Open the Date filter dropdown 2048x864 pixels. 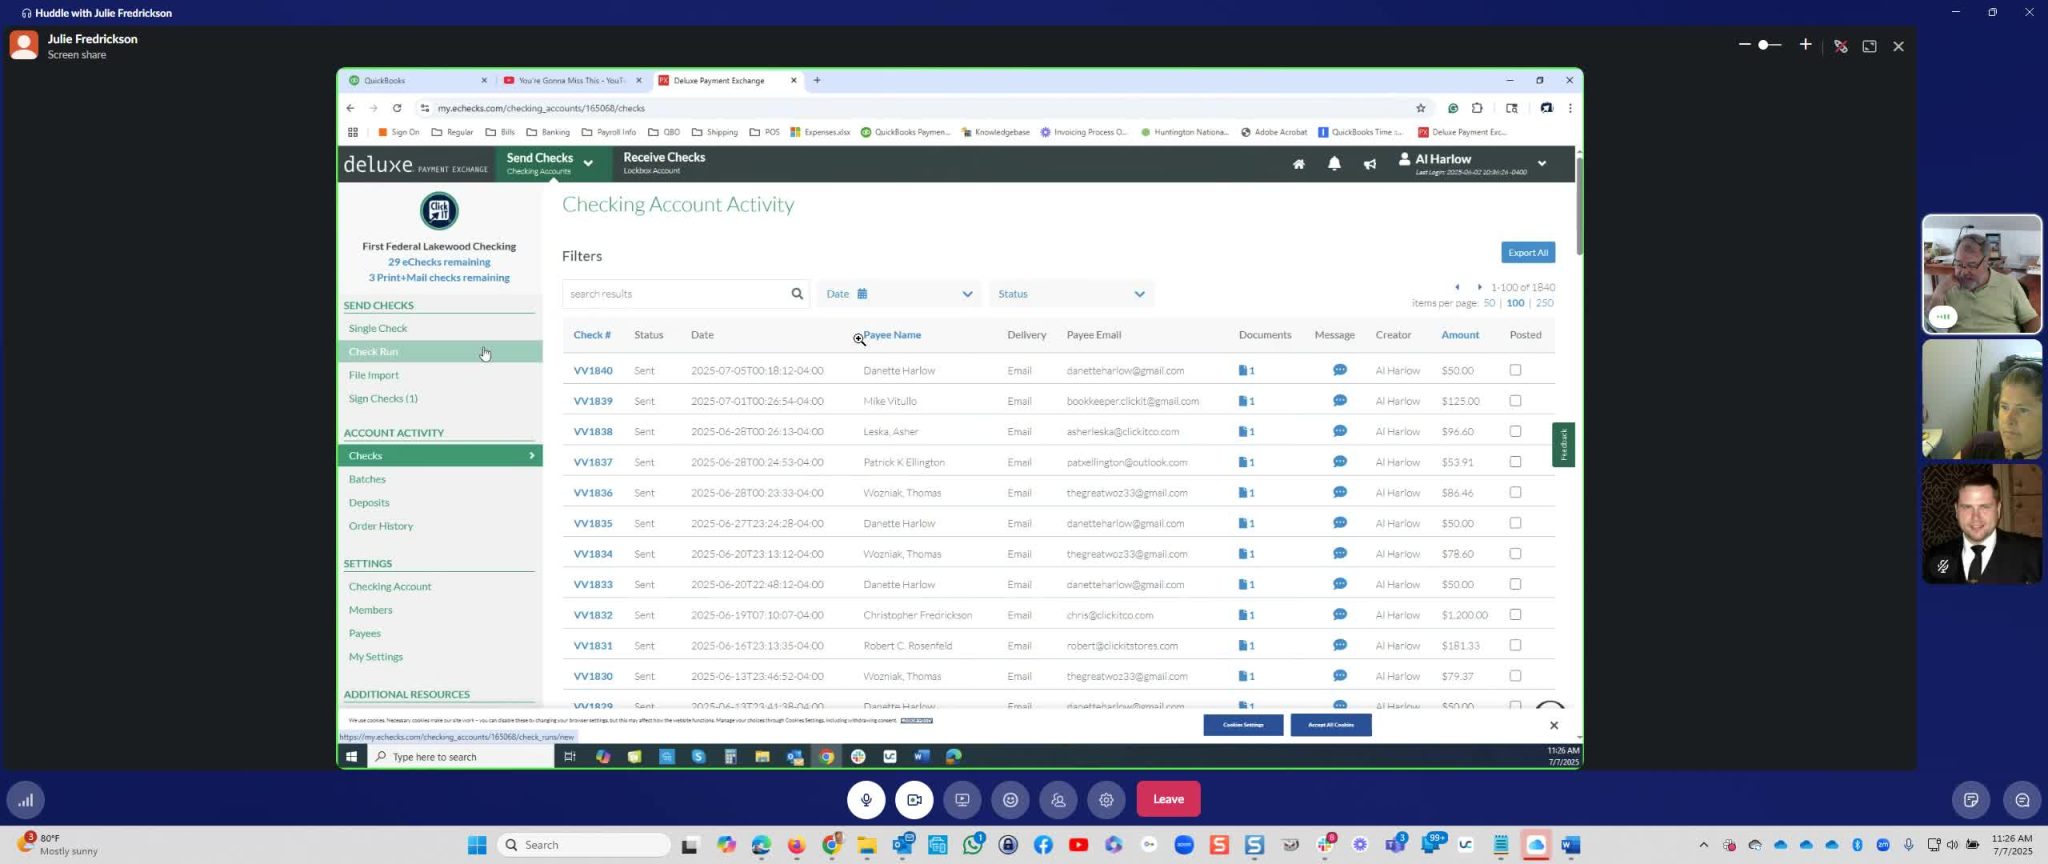coord(899,294)
